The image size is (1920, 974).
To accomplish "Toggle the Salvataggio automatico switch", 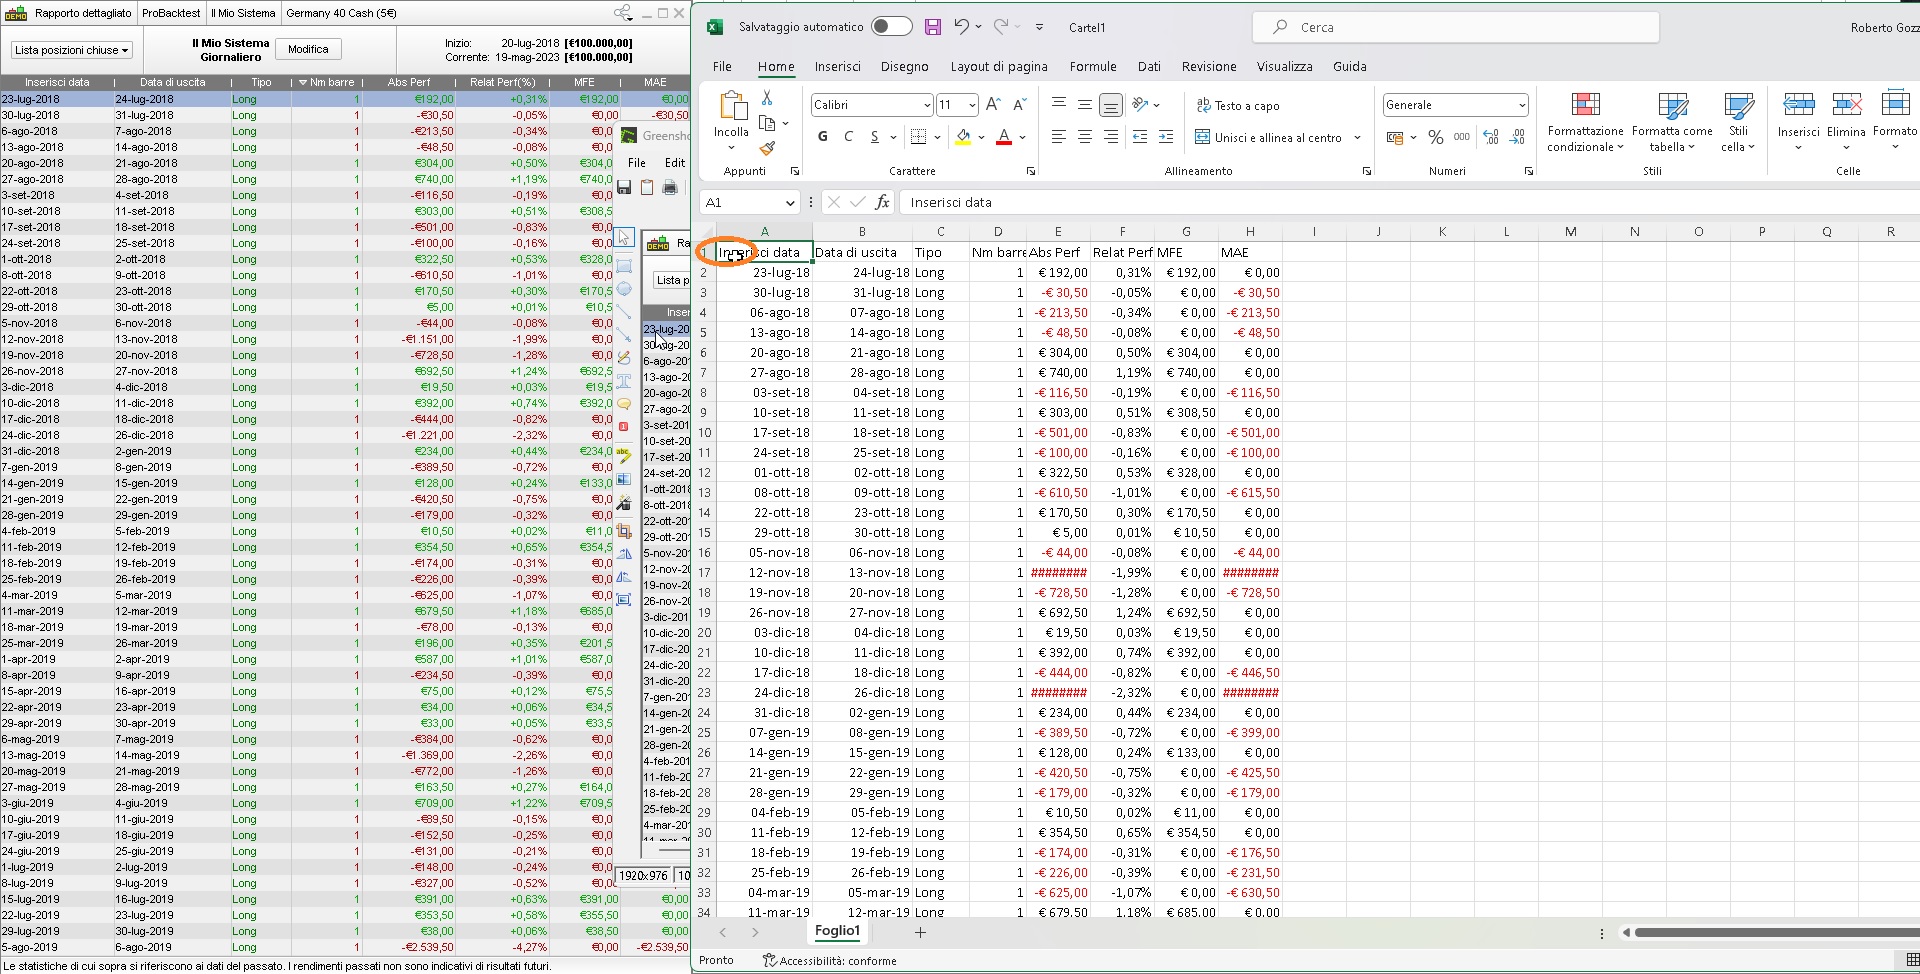I will (x=892, y=27).
